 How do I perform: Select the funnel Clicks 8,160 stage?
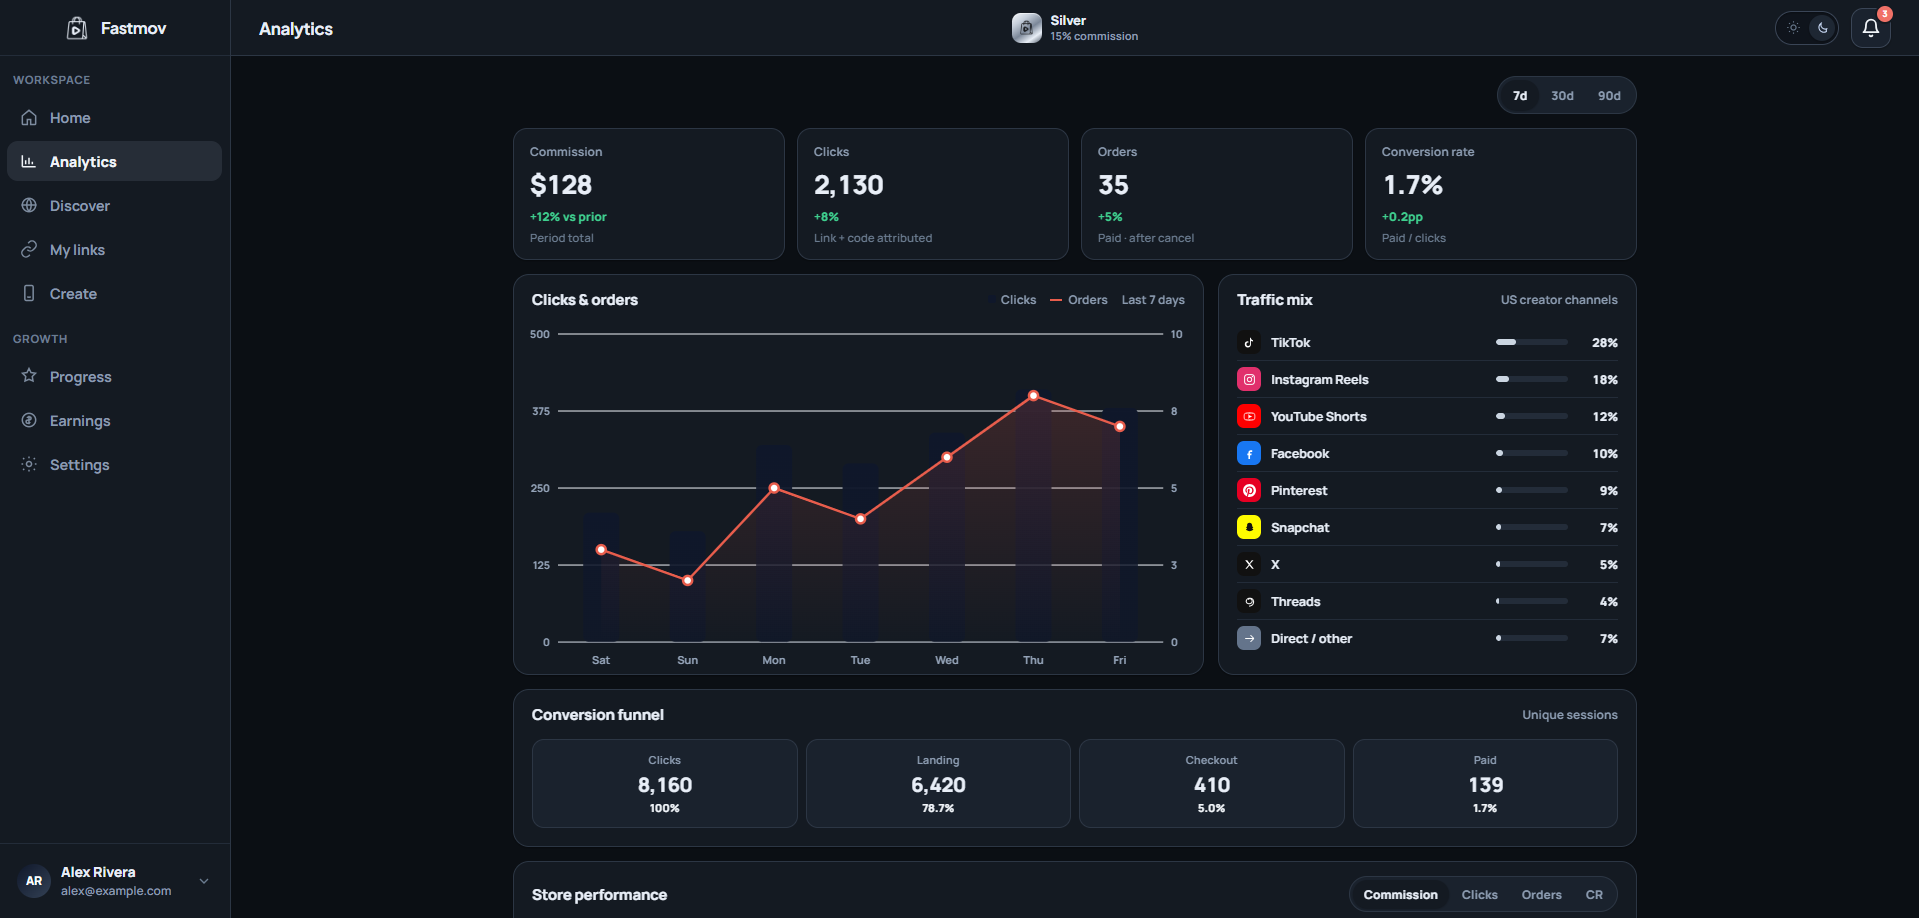[x=665, y=783]
